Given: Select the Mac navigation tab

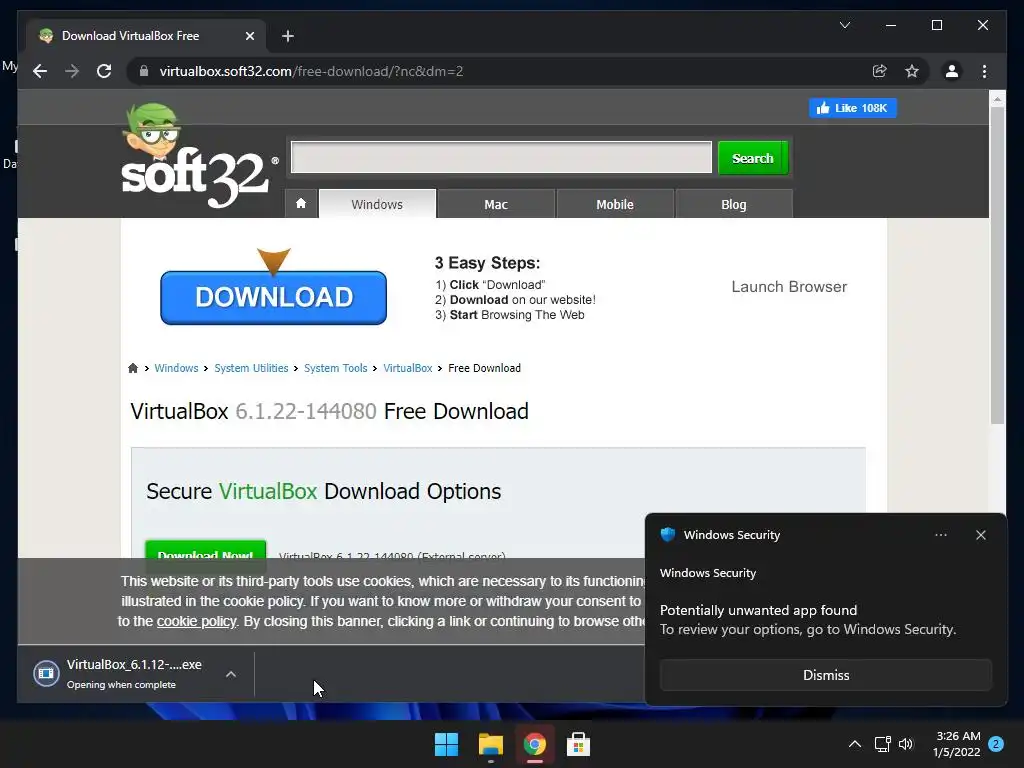Looking at the screenshot, I should 496,204.
